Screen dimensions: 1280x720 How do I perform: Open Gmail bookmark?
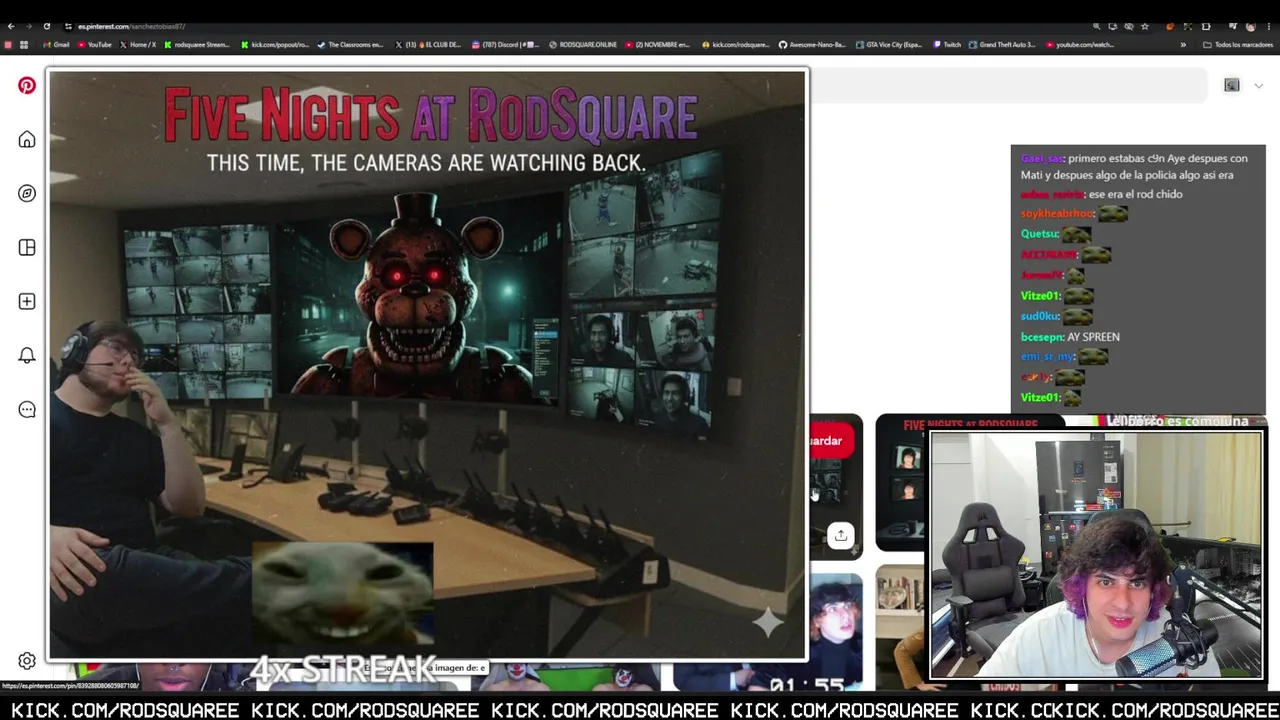[56, 45]
